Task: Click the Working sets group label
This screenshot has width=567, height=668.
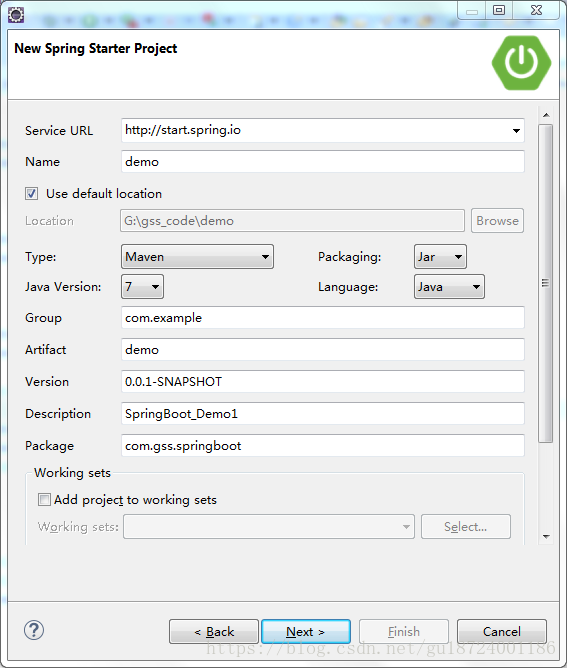Action: click(x=72, y=473)
